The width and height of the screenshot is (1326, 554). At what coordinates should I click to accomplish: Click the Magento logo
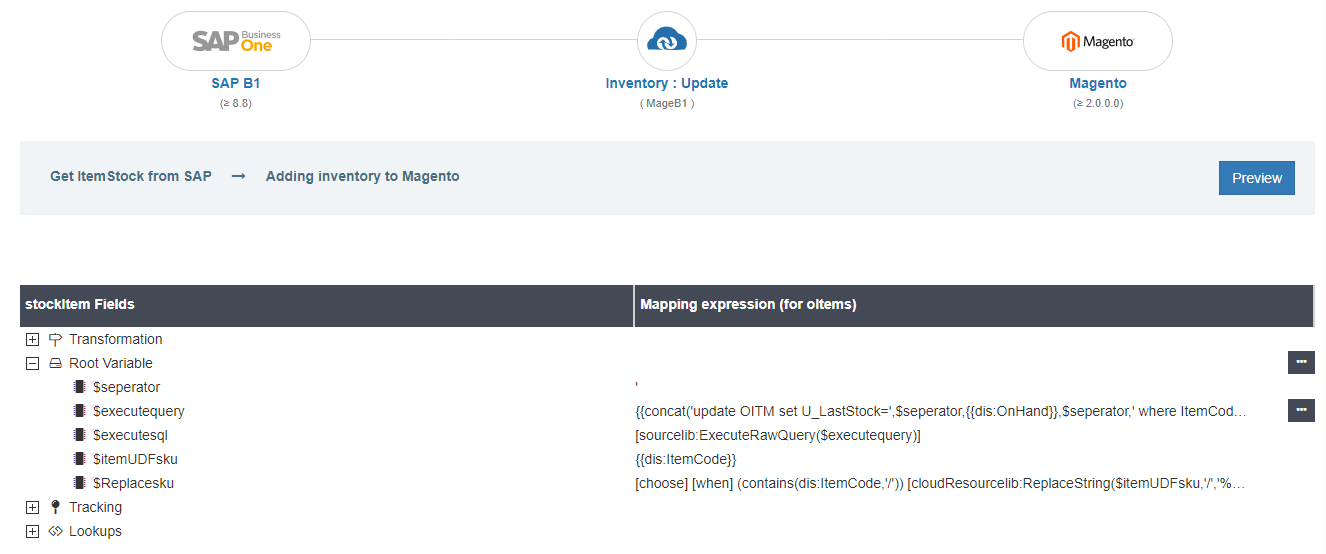pyautogui.click(x=1097, y=41)
